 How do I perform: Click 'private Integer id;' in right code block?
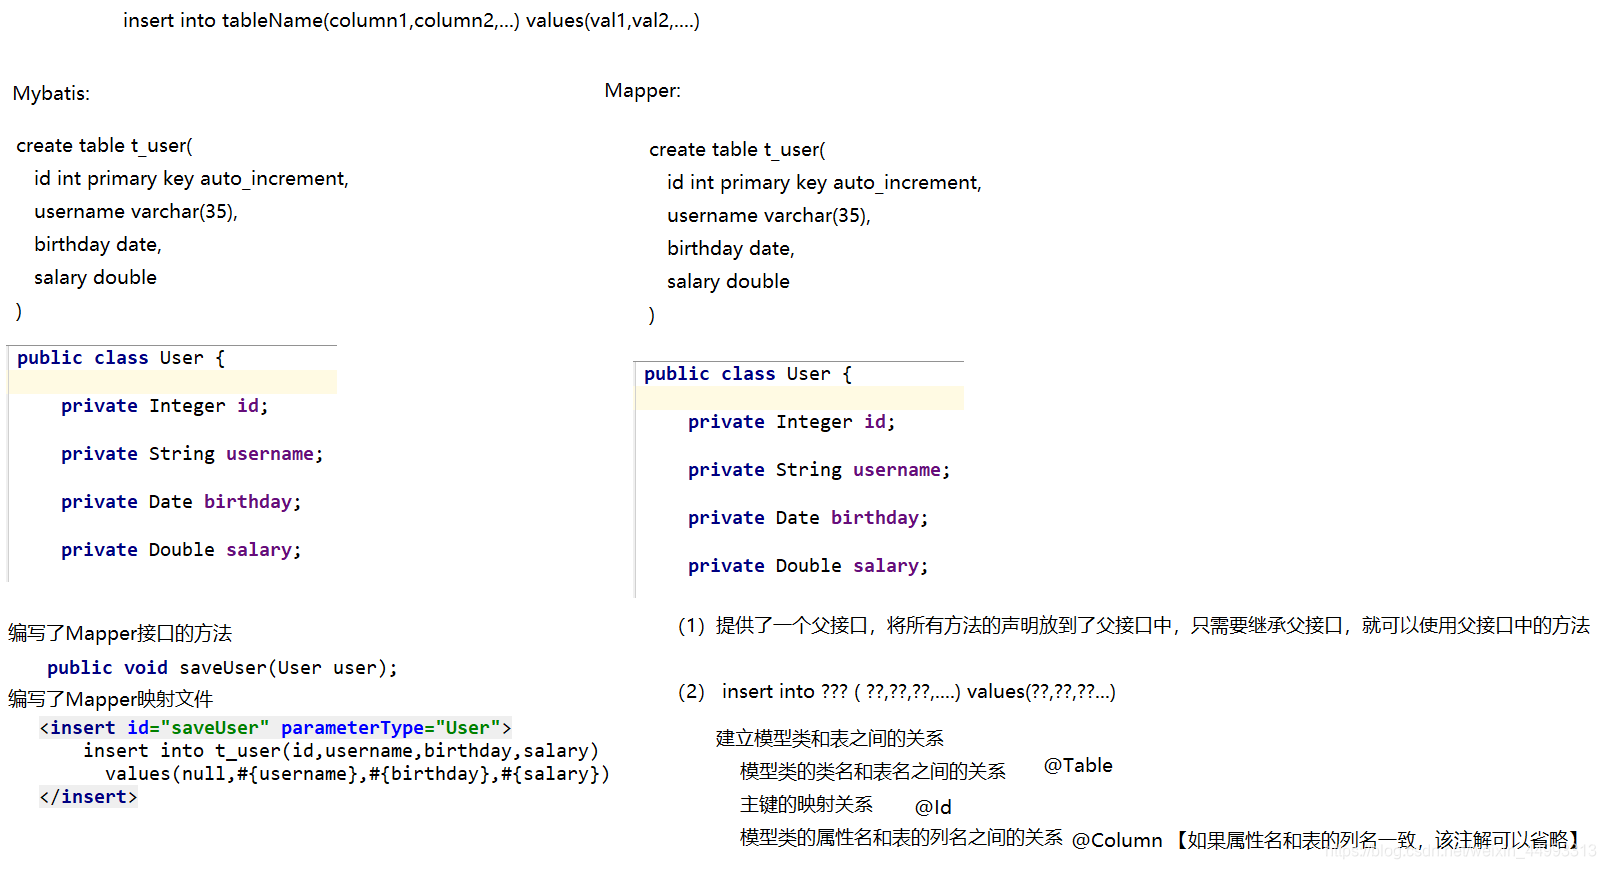791,422
